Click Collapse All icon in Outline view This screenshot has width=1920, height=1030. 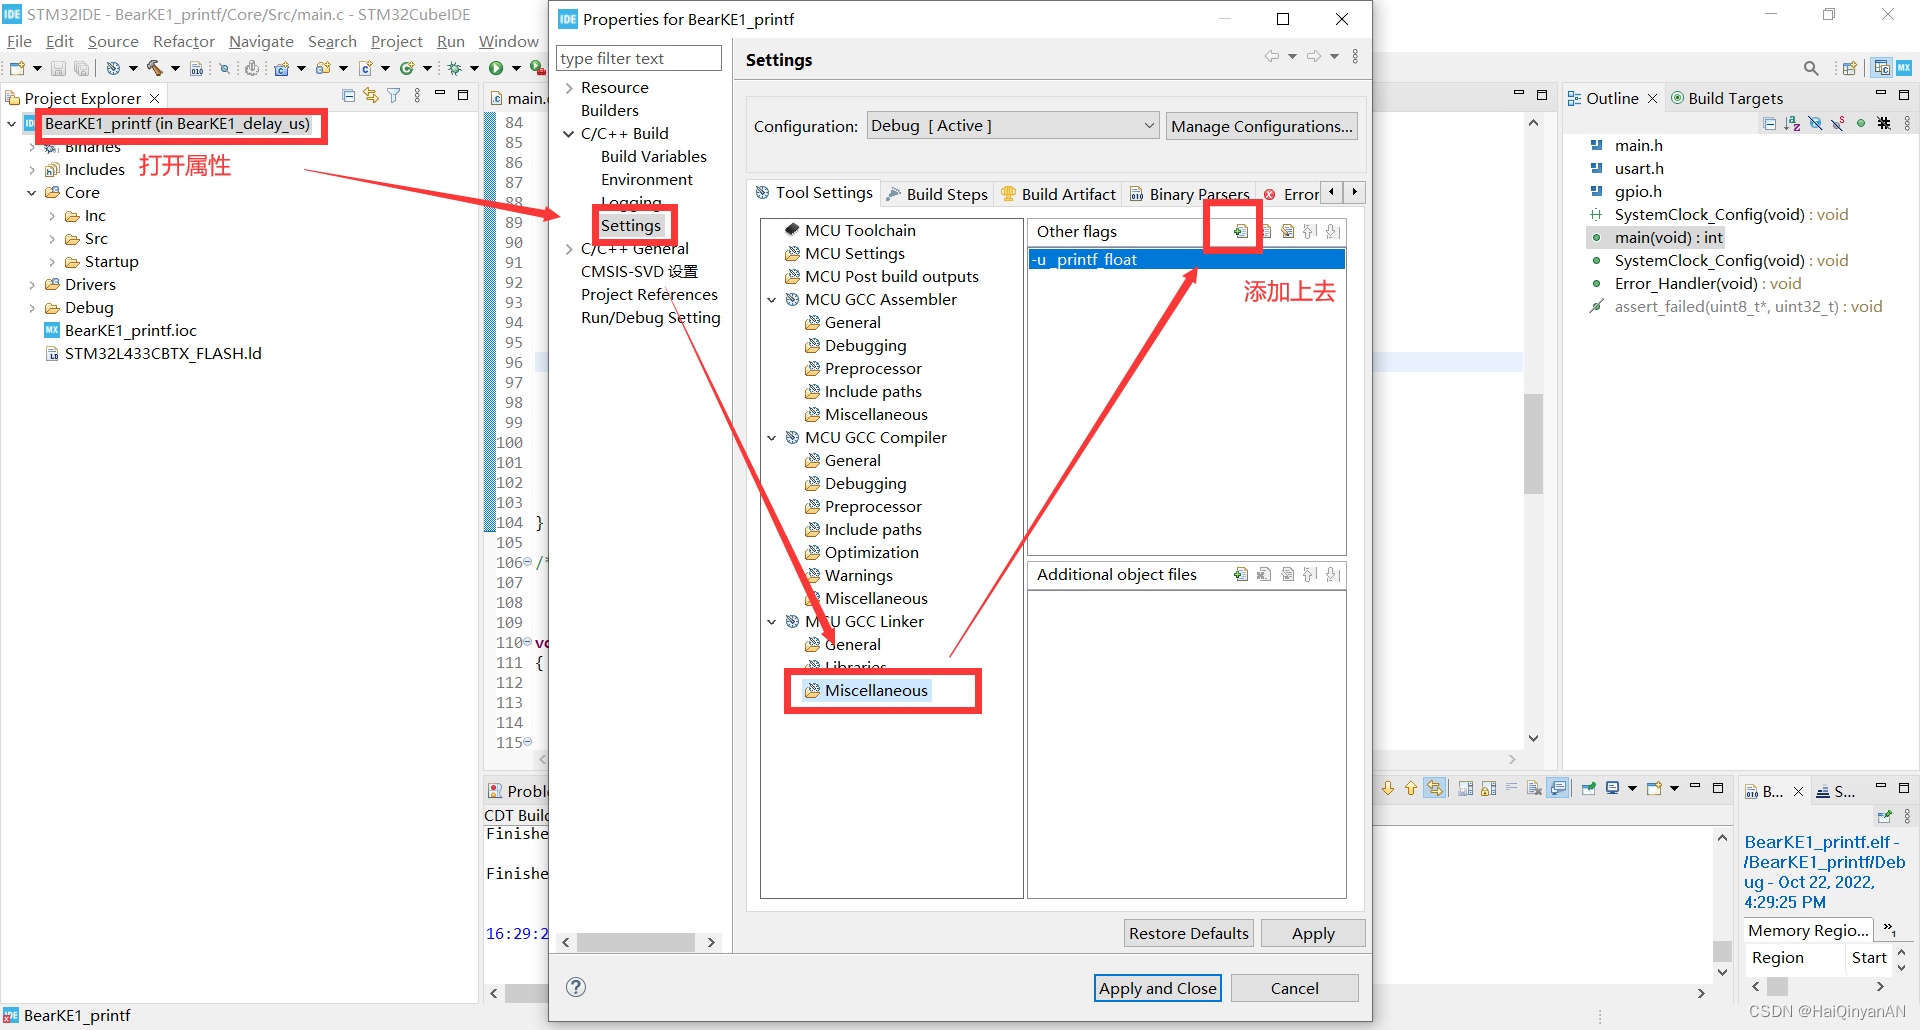tap(1769, 123)
